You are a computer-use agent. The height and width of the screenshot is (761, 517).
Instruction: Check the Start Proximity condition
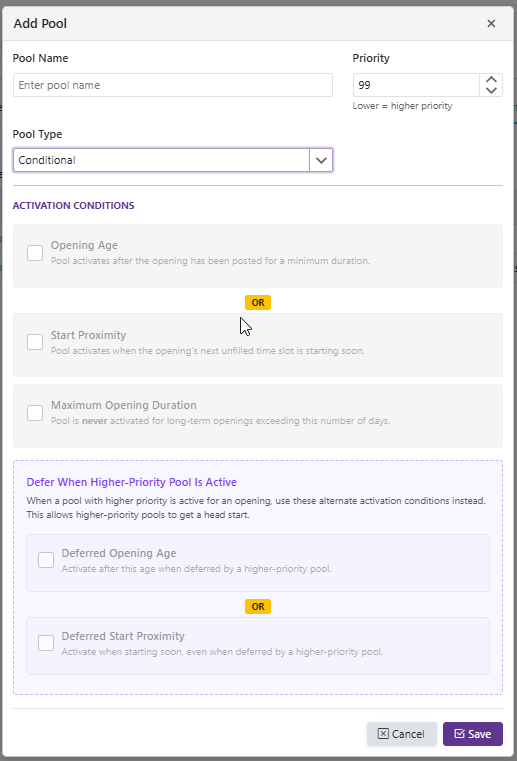click(35, 342)
